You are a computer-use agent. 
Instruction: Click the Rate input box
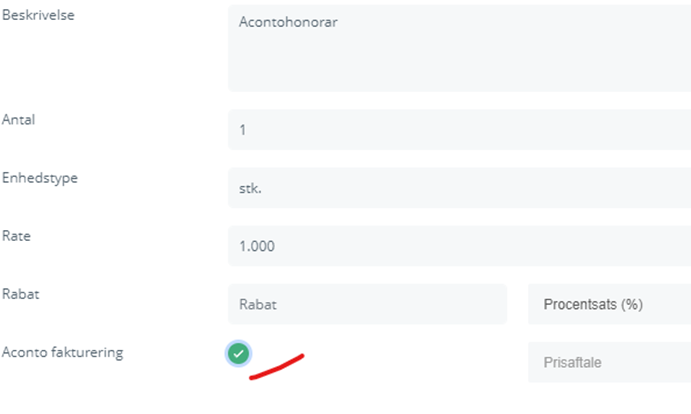(x=460, y=246)
